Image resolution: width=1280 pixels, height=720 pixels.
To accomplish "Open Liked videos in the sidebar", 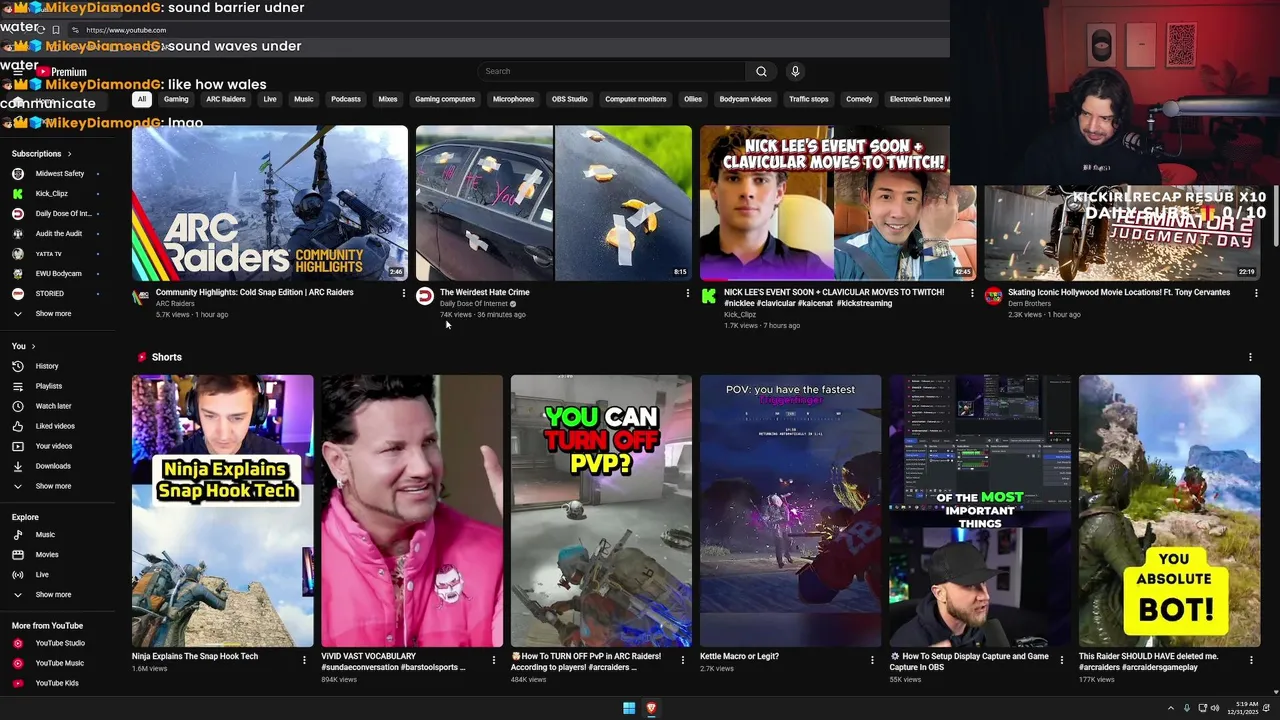I will [55, 426].
